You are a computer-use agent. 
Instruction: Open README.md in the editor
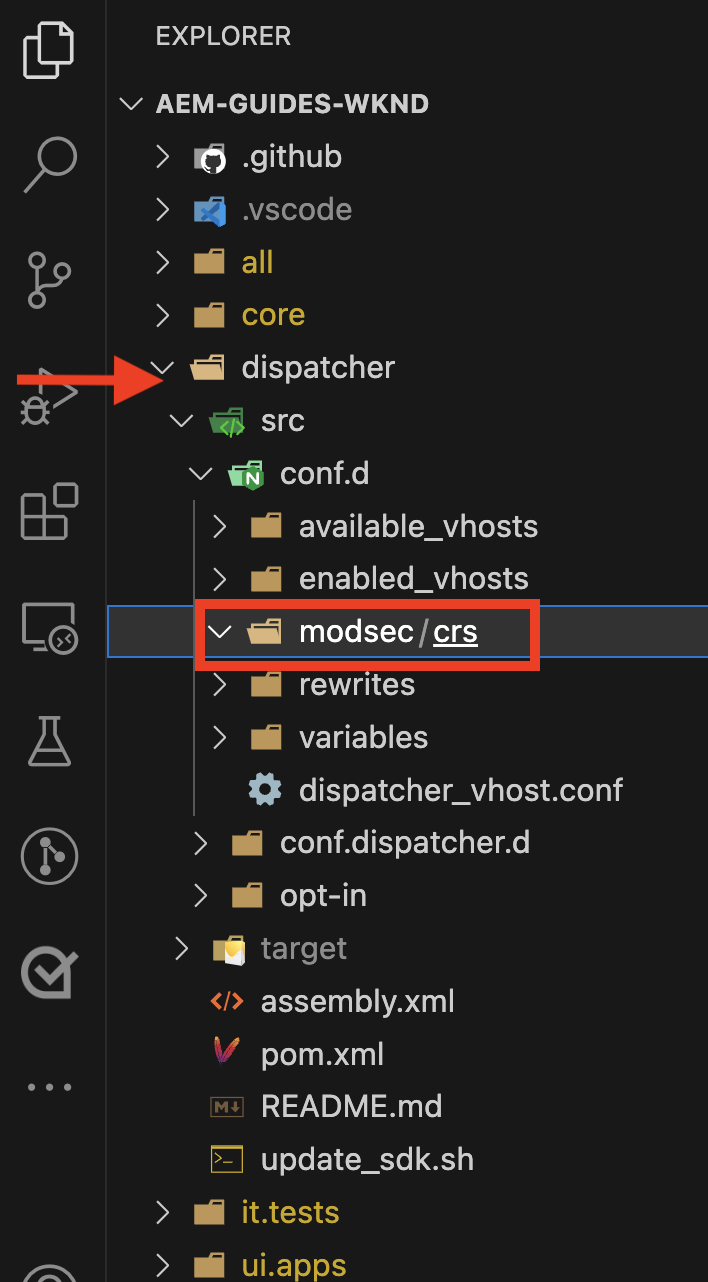click(351, 1107)
